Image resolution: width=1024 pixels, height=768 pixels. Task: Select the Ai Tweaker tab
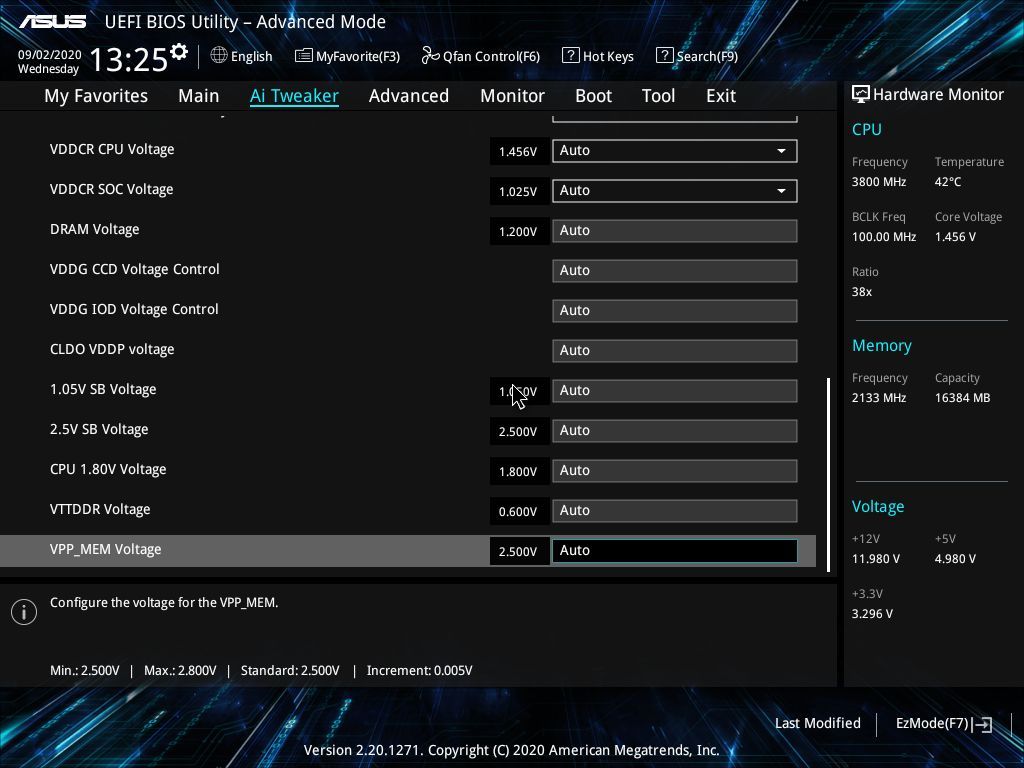(294, 96)
